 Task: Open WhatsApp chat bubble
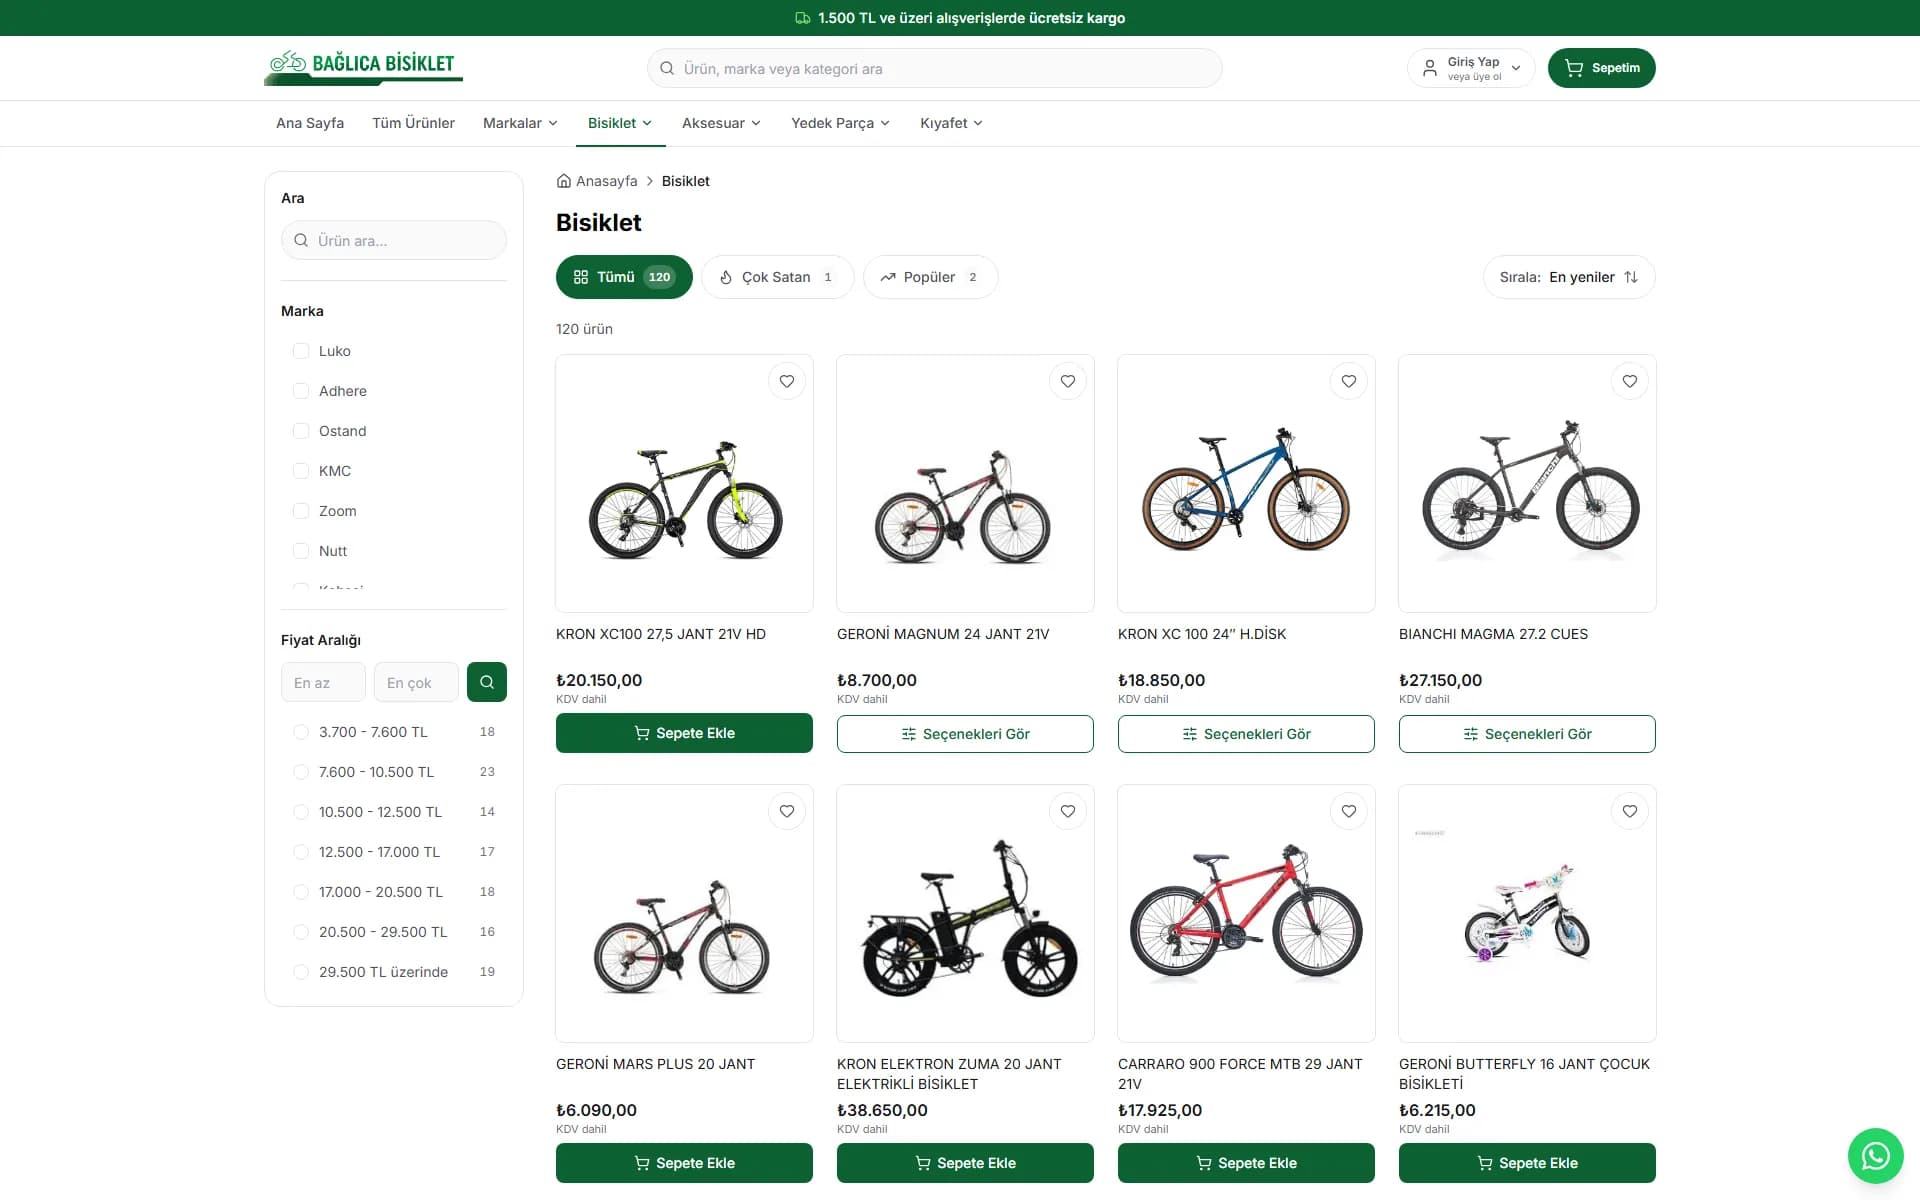[x=1875, y=1156]
